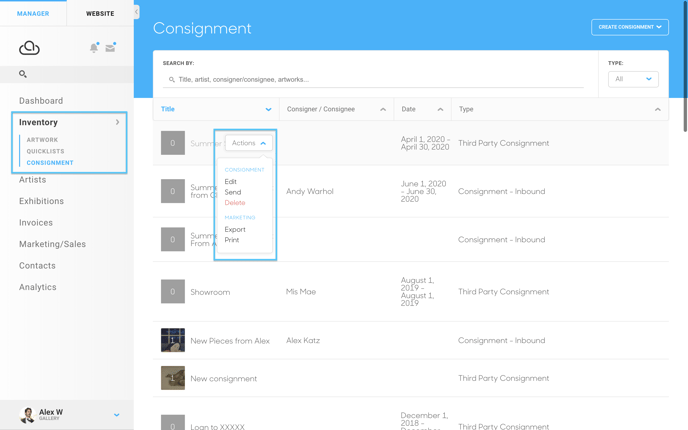The height and width of the screenshot is (430, 688).
Task: Open the notifications bell icon
Action: [94, 48]
